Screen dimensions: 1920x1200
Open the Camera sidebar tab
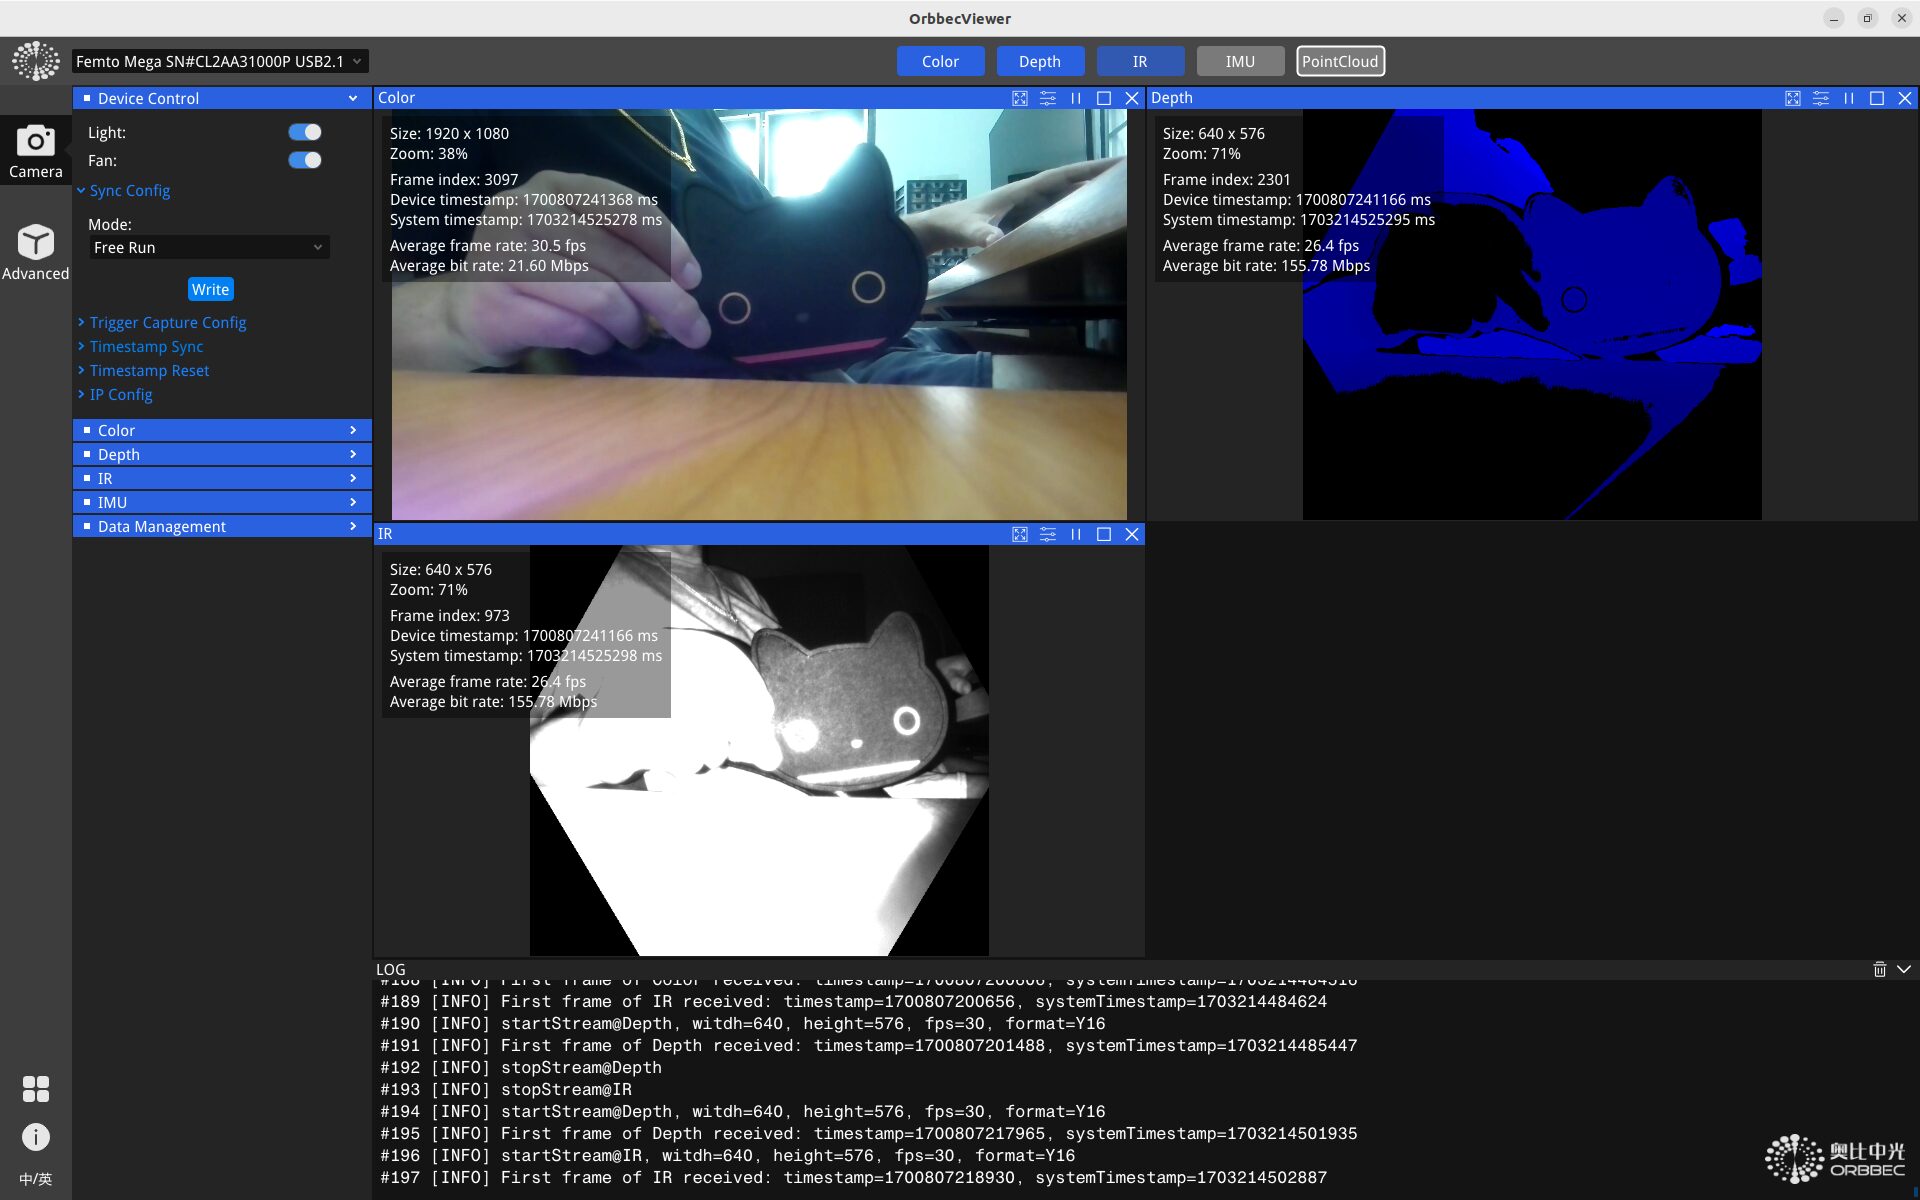35,151
